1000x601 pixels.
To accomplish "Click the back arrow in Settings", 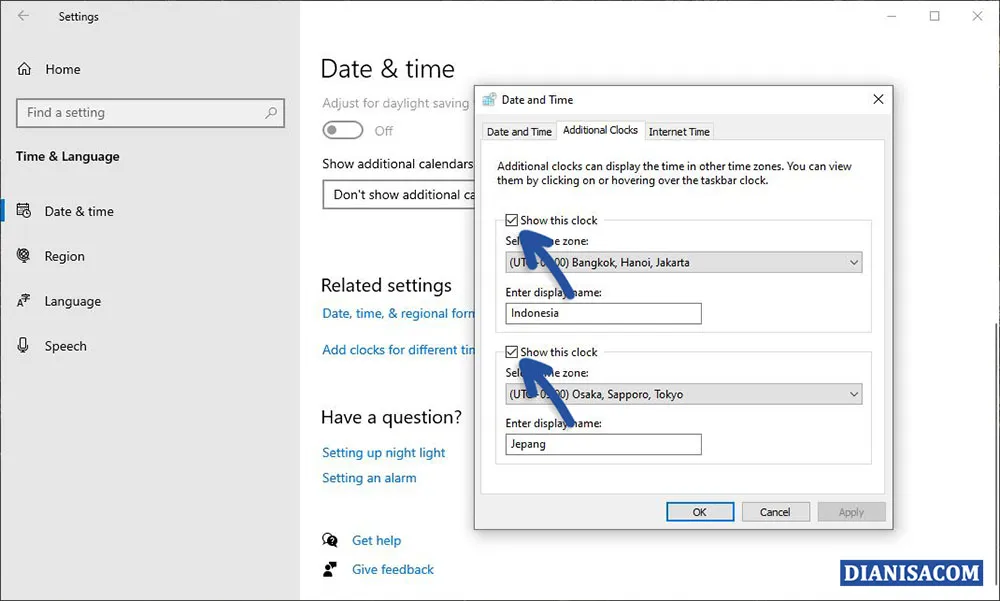I will (22, 16).
